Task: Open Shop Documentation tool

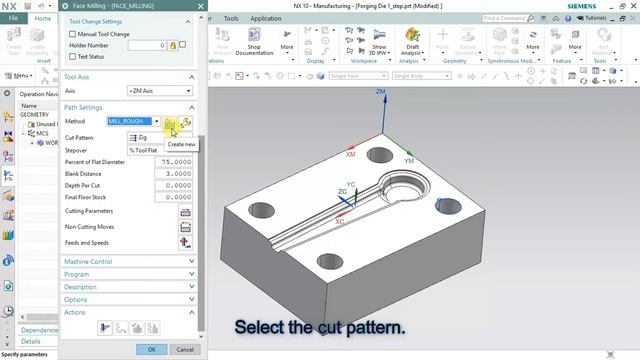Action: [x=254, y=42]
